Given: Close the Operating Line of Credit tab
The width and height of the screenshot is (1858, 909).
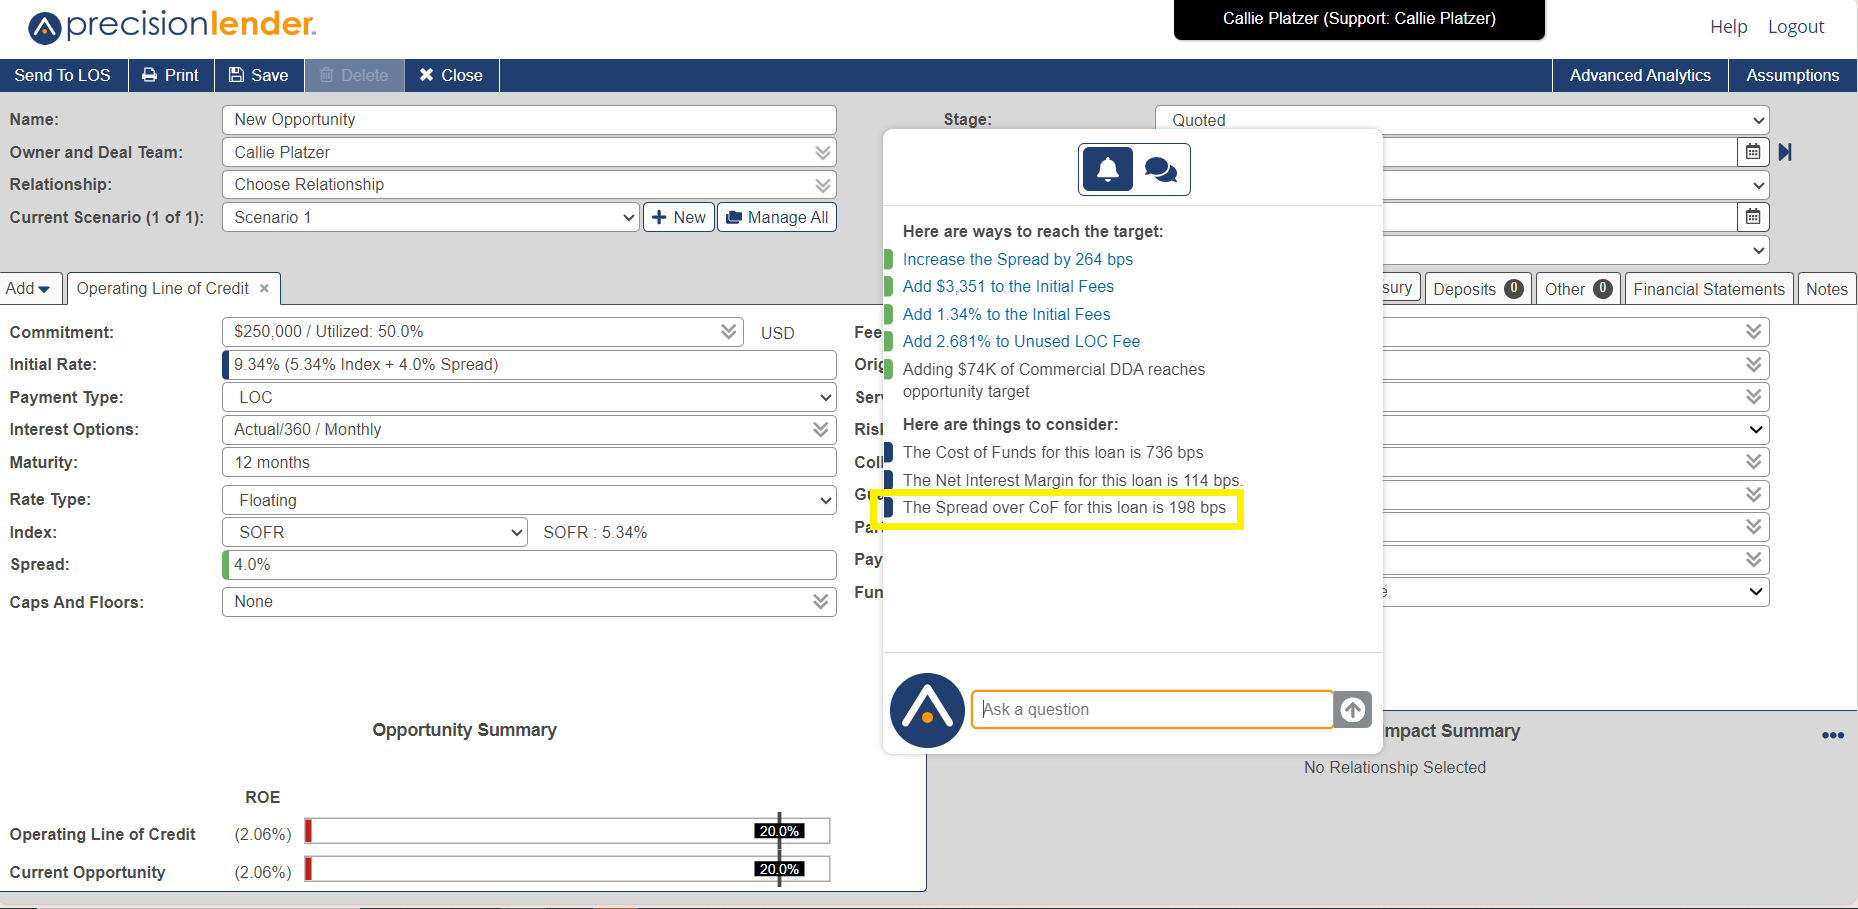Looking at the screenshot, I should click(x=265, y=288).
